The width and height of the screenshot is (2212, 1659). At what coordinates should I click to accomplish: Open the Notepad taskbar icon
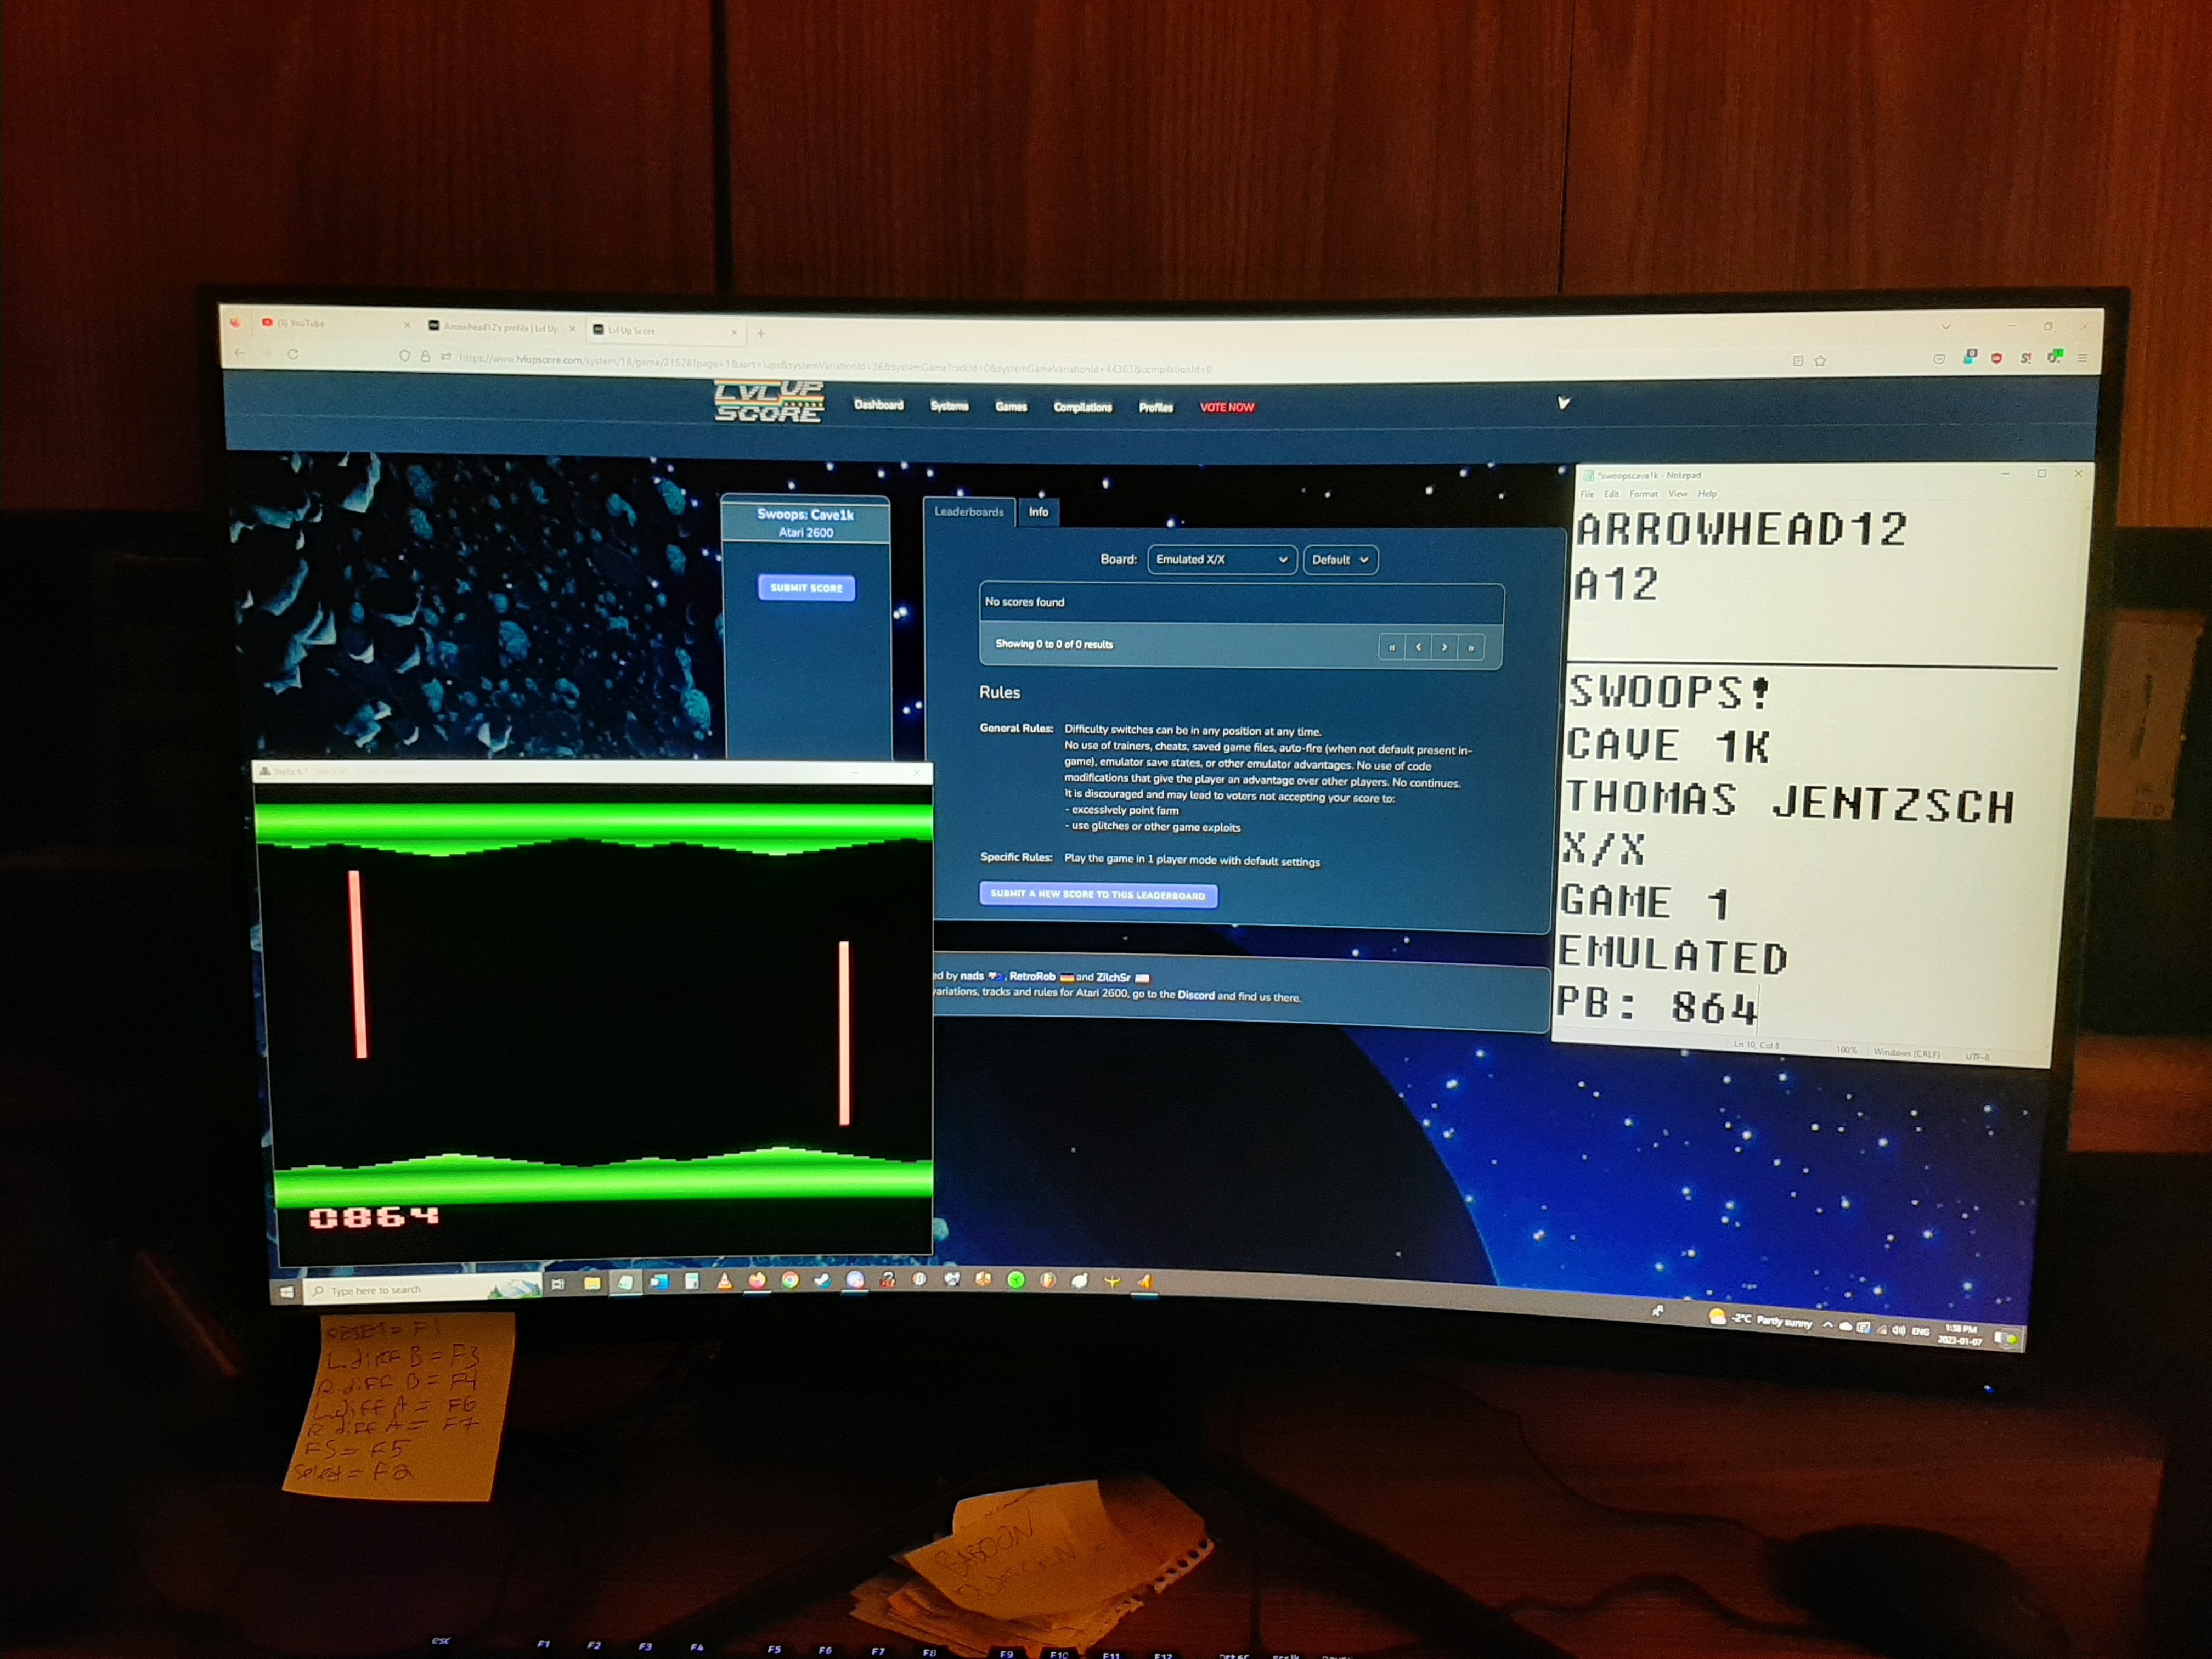625,1283
